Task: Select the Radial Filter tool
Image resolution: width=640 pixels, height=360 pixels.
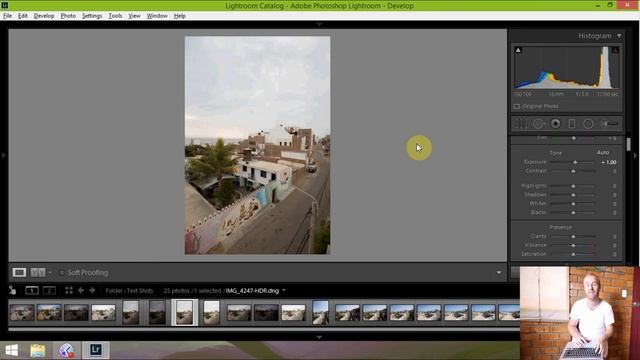Action: (588, 124)
